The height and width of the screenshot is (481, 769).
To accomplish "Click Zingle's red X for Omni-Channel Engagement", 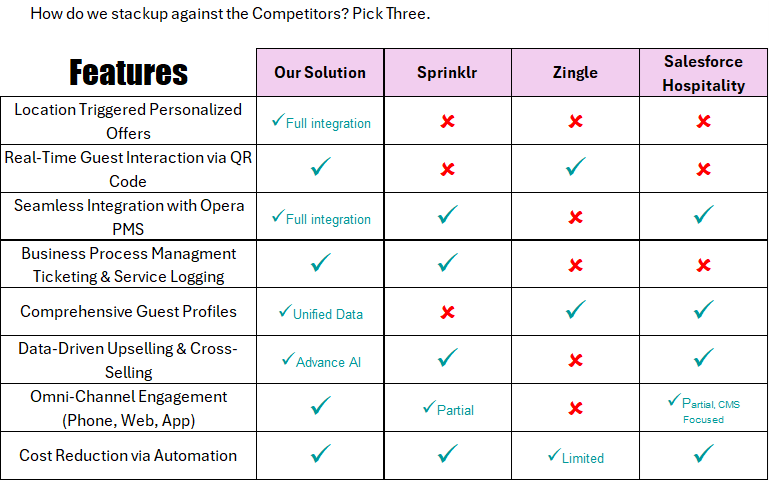I will coord(575,407).
